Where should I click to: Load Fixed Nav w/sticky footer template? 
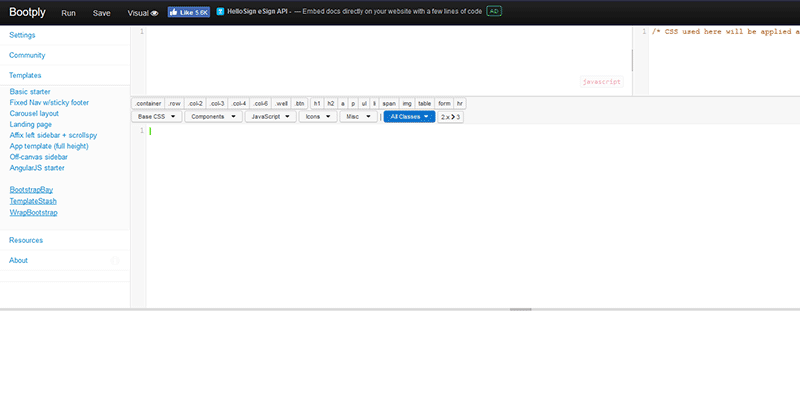tap(49, 103)
